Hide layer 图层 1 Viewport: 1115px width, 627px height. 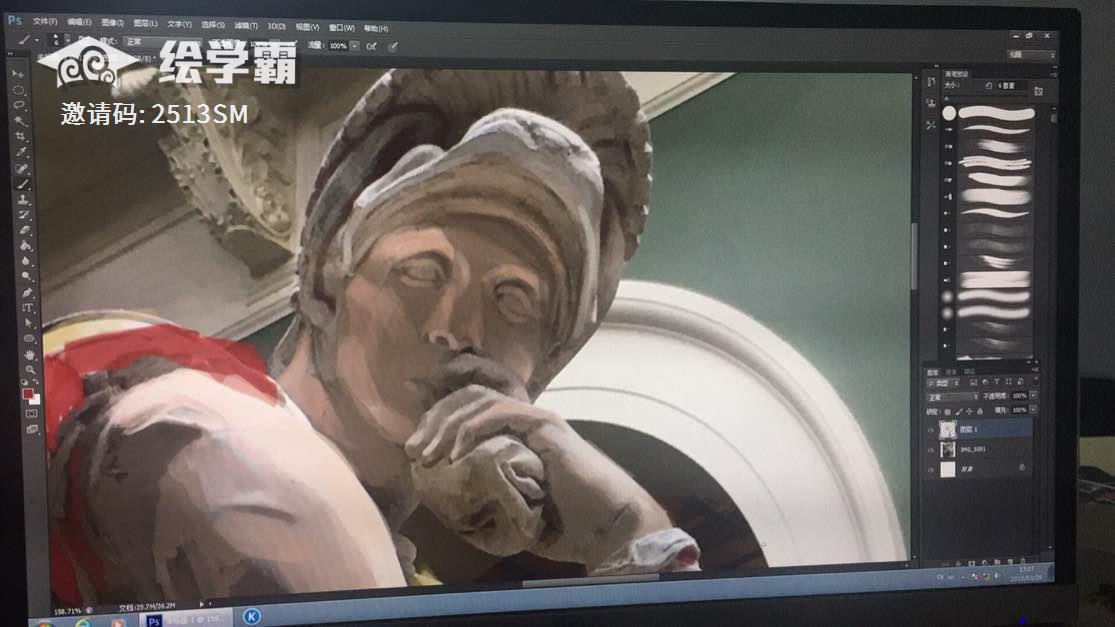(x=931, y=429)
